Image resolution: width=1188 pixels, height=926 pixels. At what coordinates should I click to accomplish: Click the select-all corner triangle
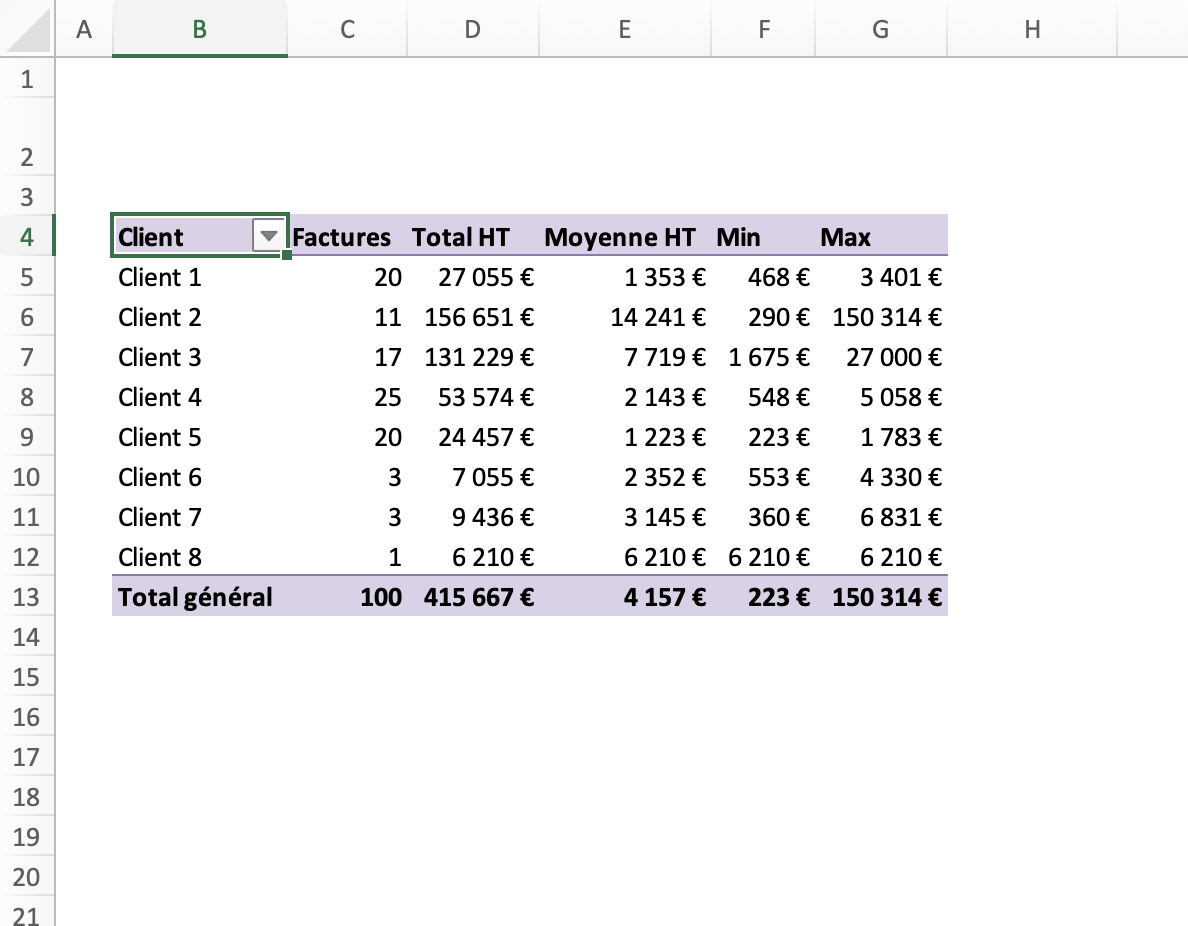pos(27,29)
